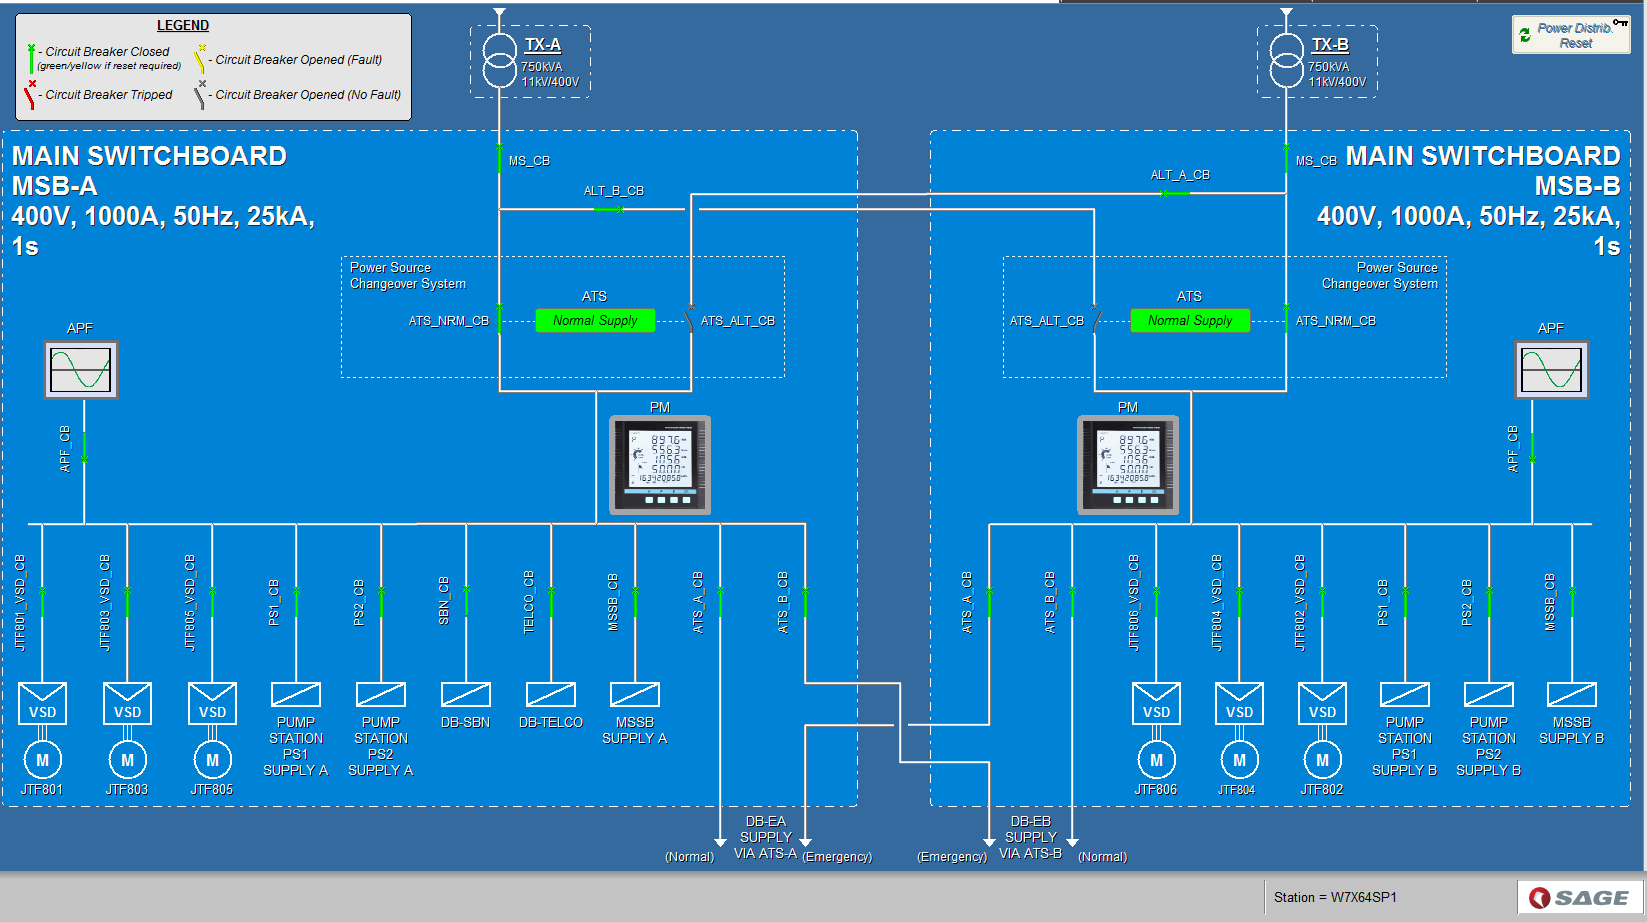
Task: Open the MSB-B APF waveform device
Action: (1551, 370)
